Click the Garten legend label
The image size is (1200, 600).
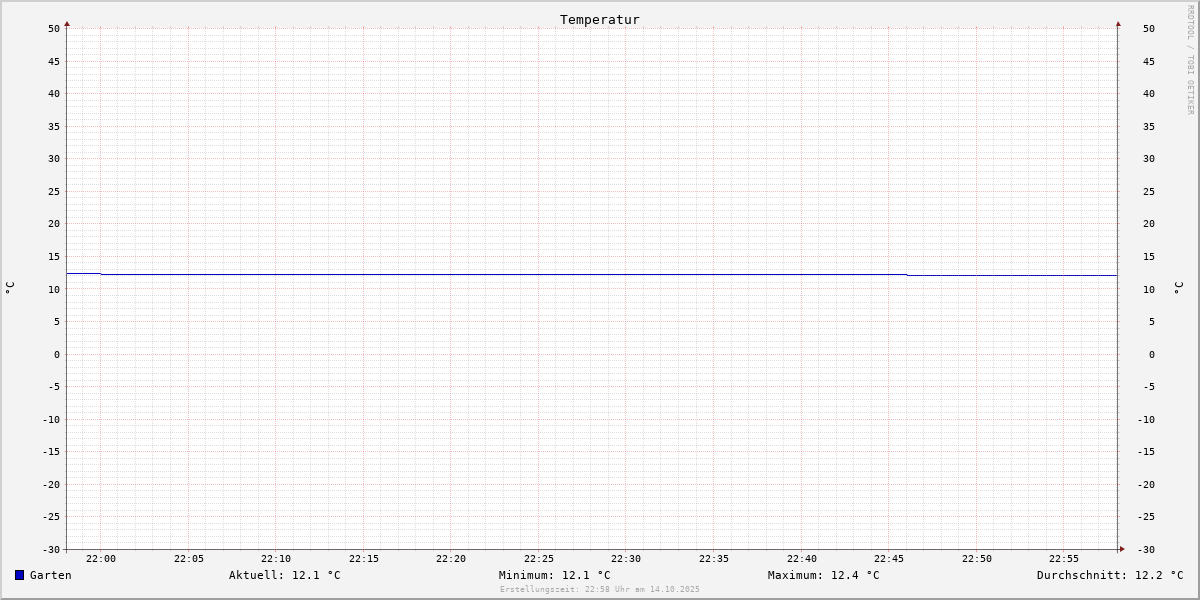click(x=51, y=575)
